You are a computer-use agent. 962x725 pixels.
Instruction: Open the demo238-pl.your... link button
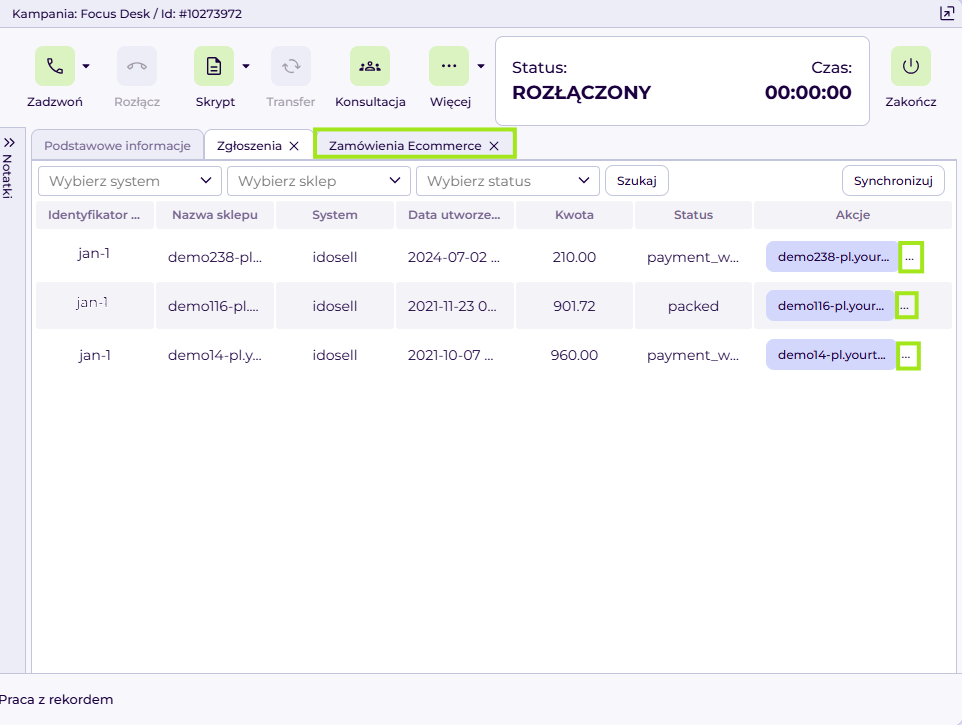pos(832,257)
